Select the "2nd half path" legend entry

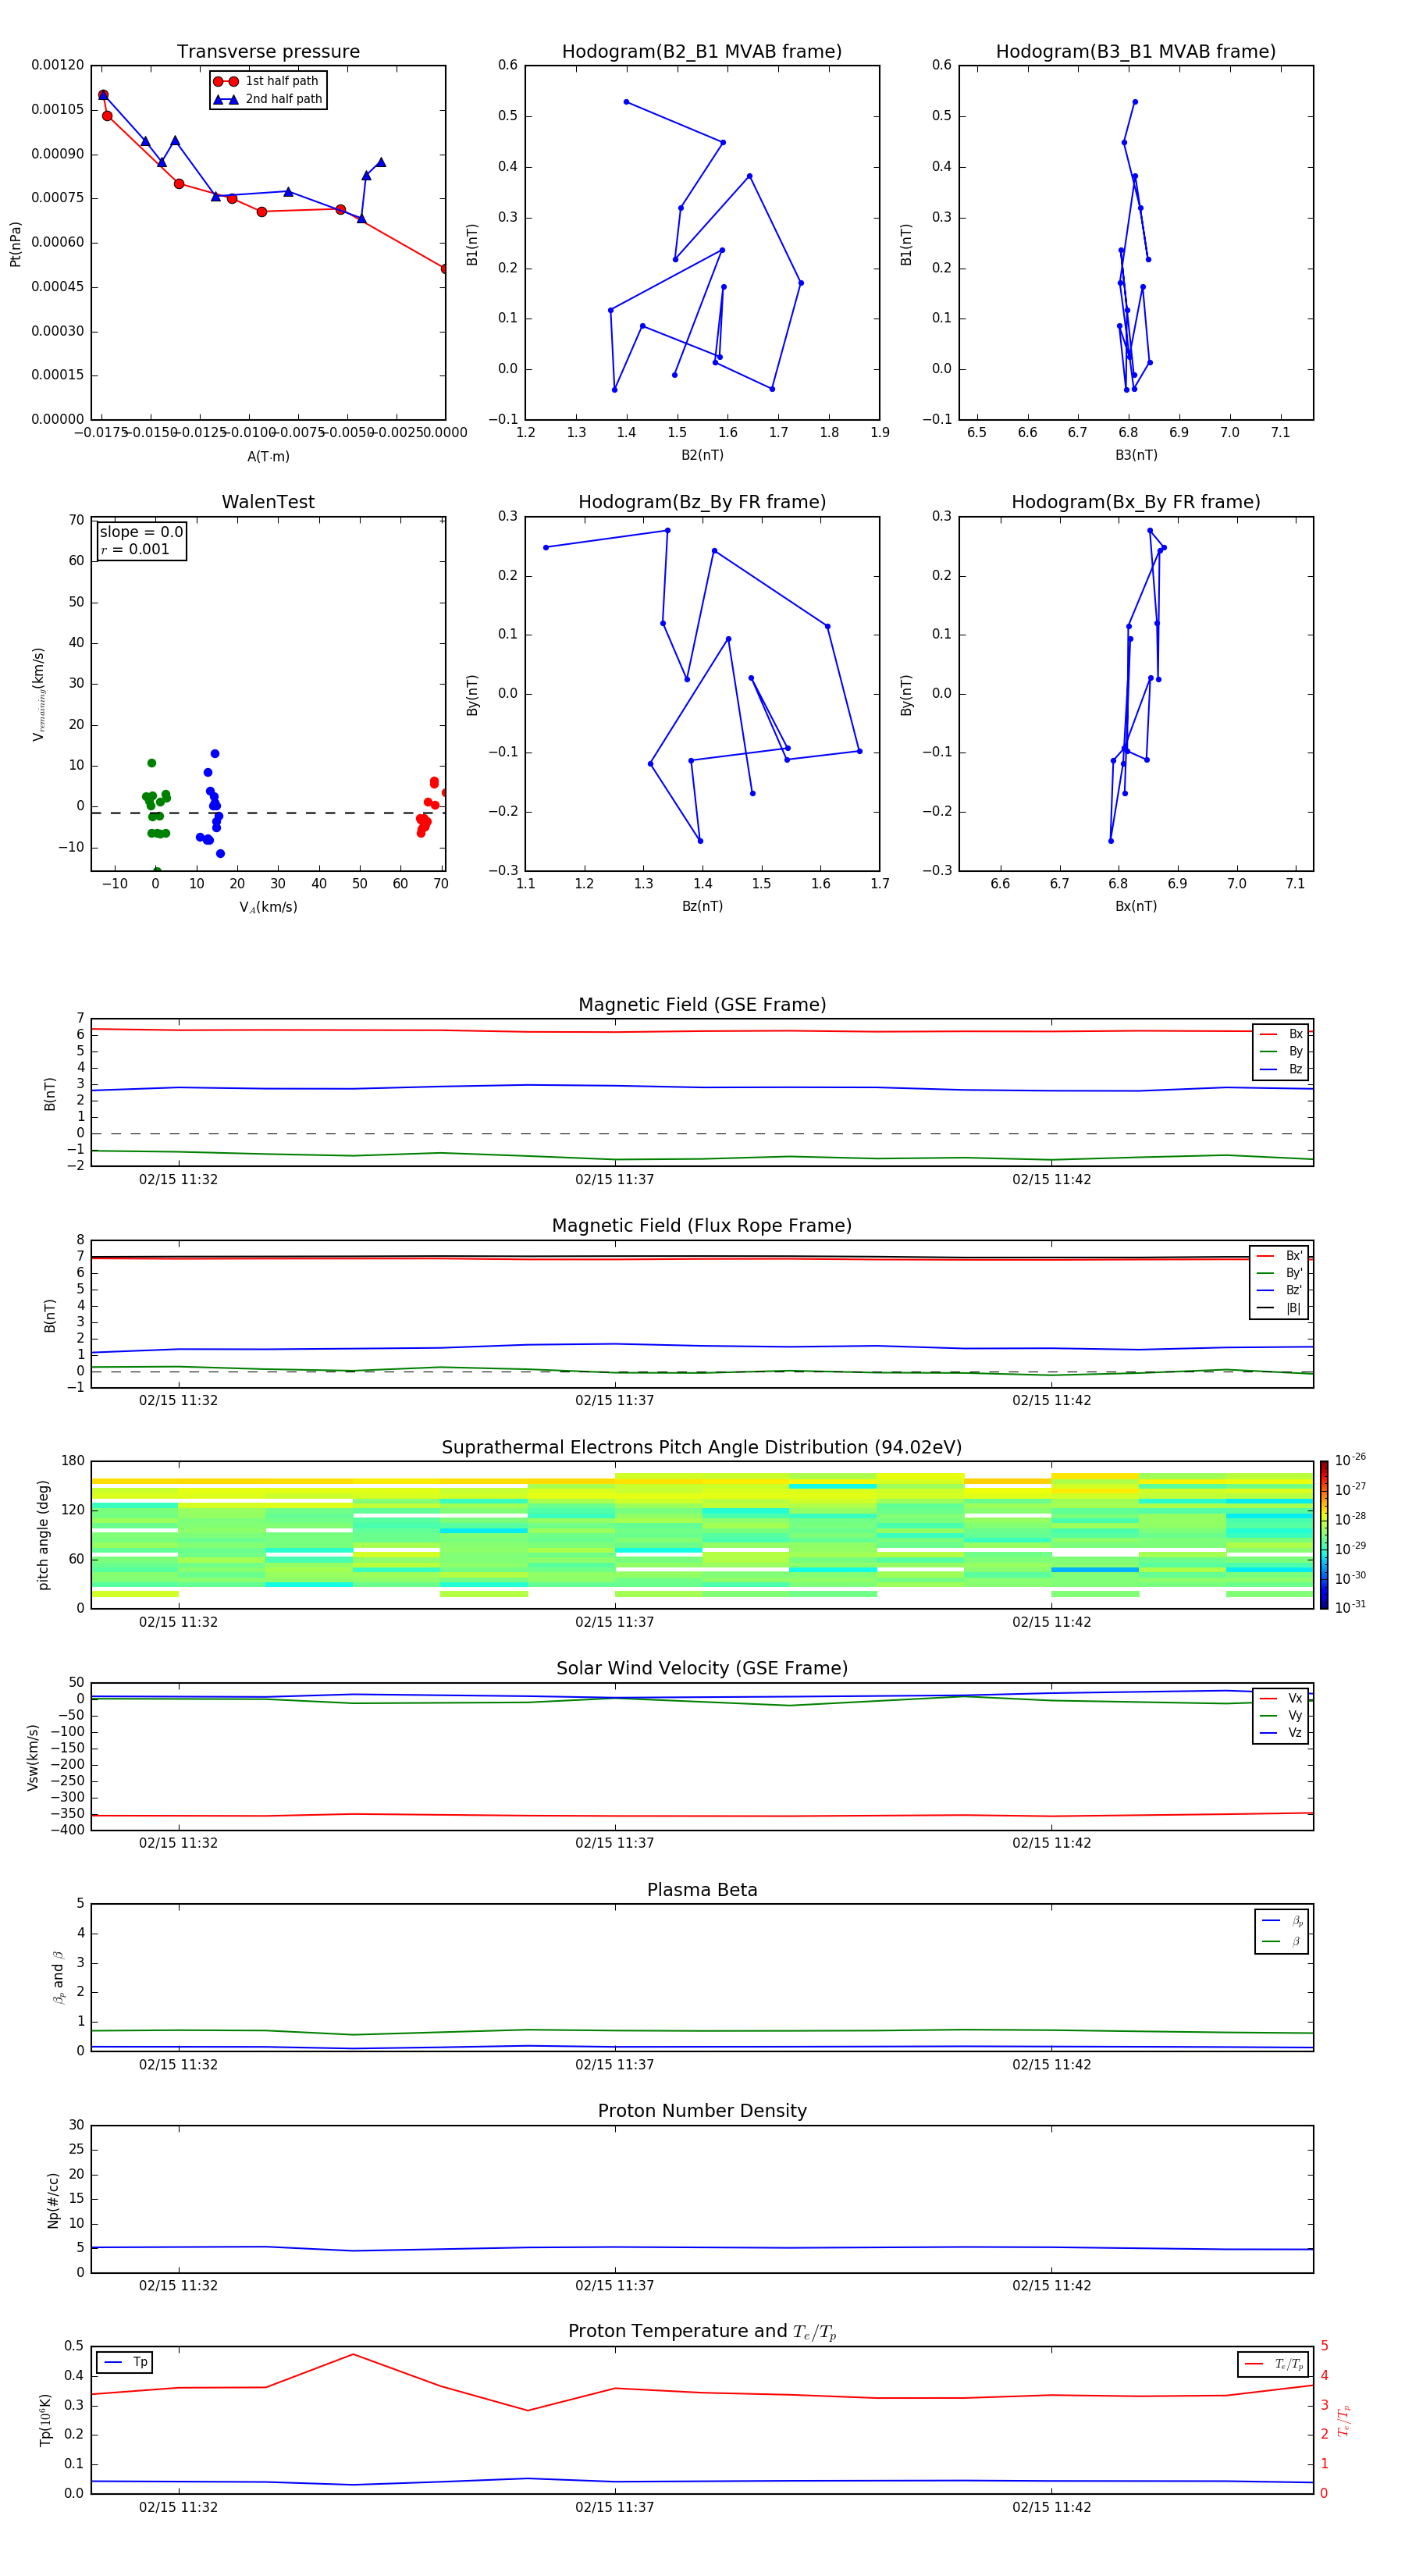coord(268,99)
